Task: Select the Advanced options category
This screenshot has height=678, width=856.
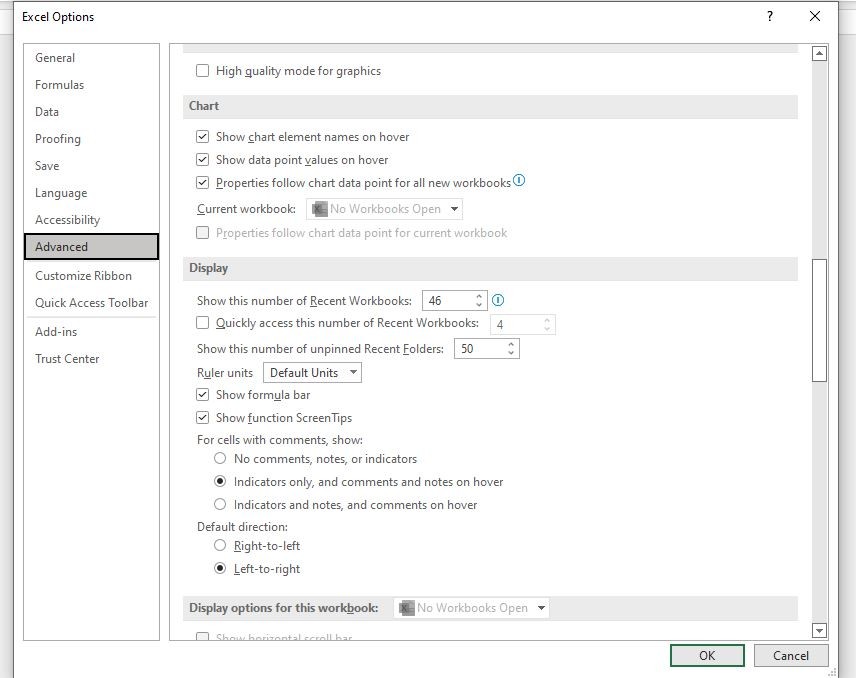Action: click(x=92, y=247)
